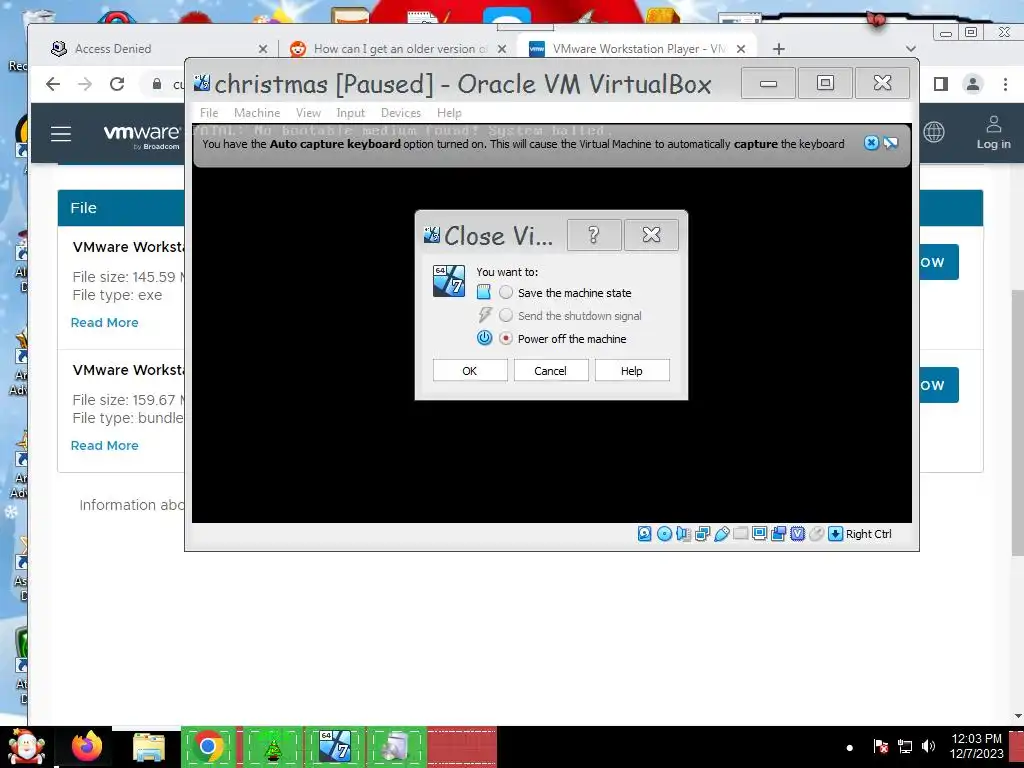Viewport: 1024px width, 768px height.
Task: Click the Right Ctrl host key label
Action: [869, 534]
